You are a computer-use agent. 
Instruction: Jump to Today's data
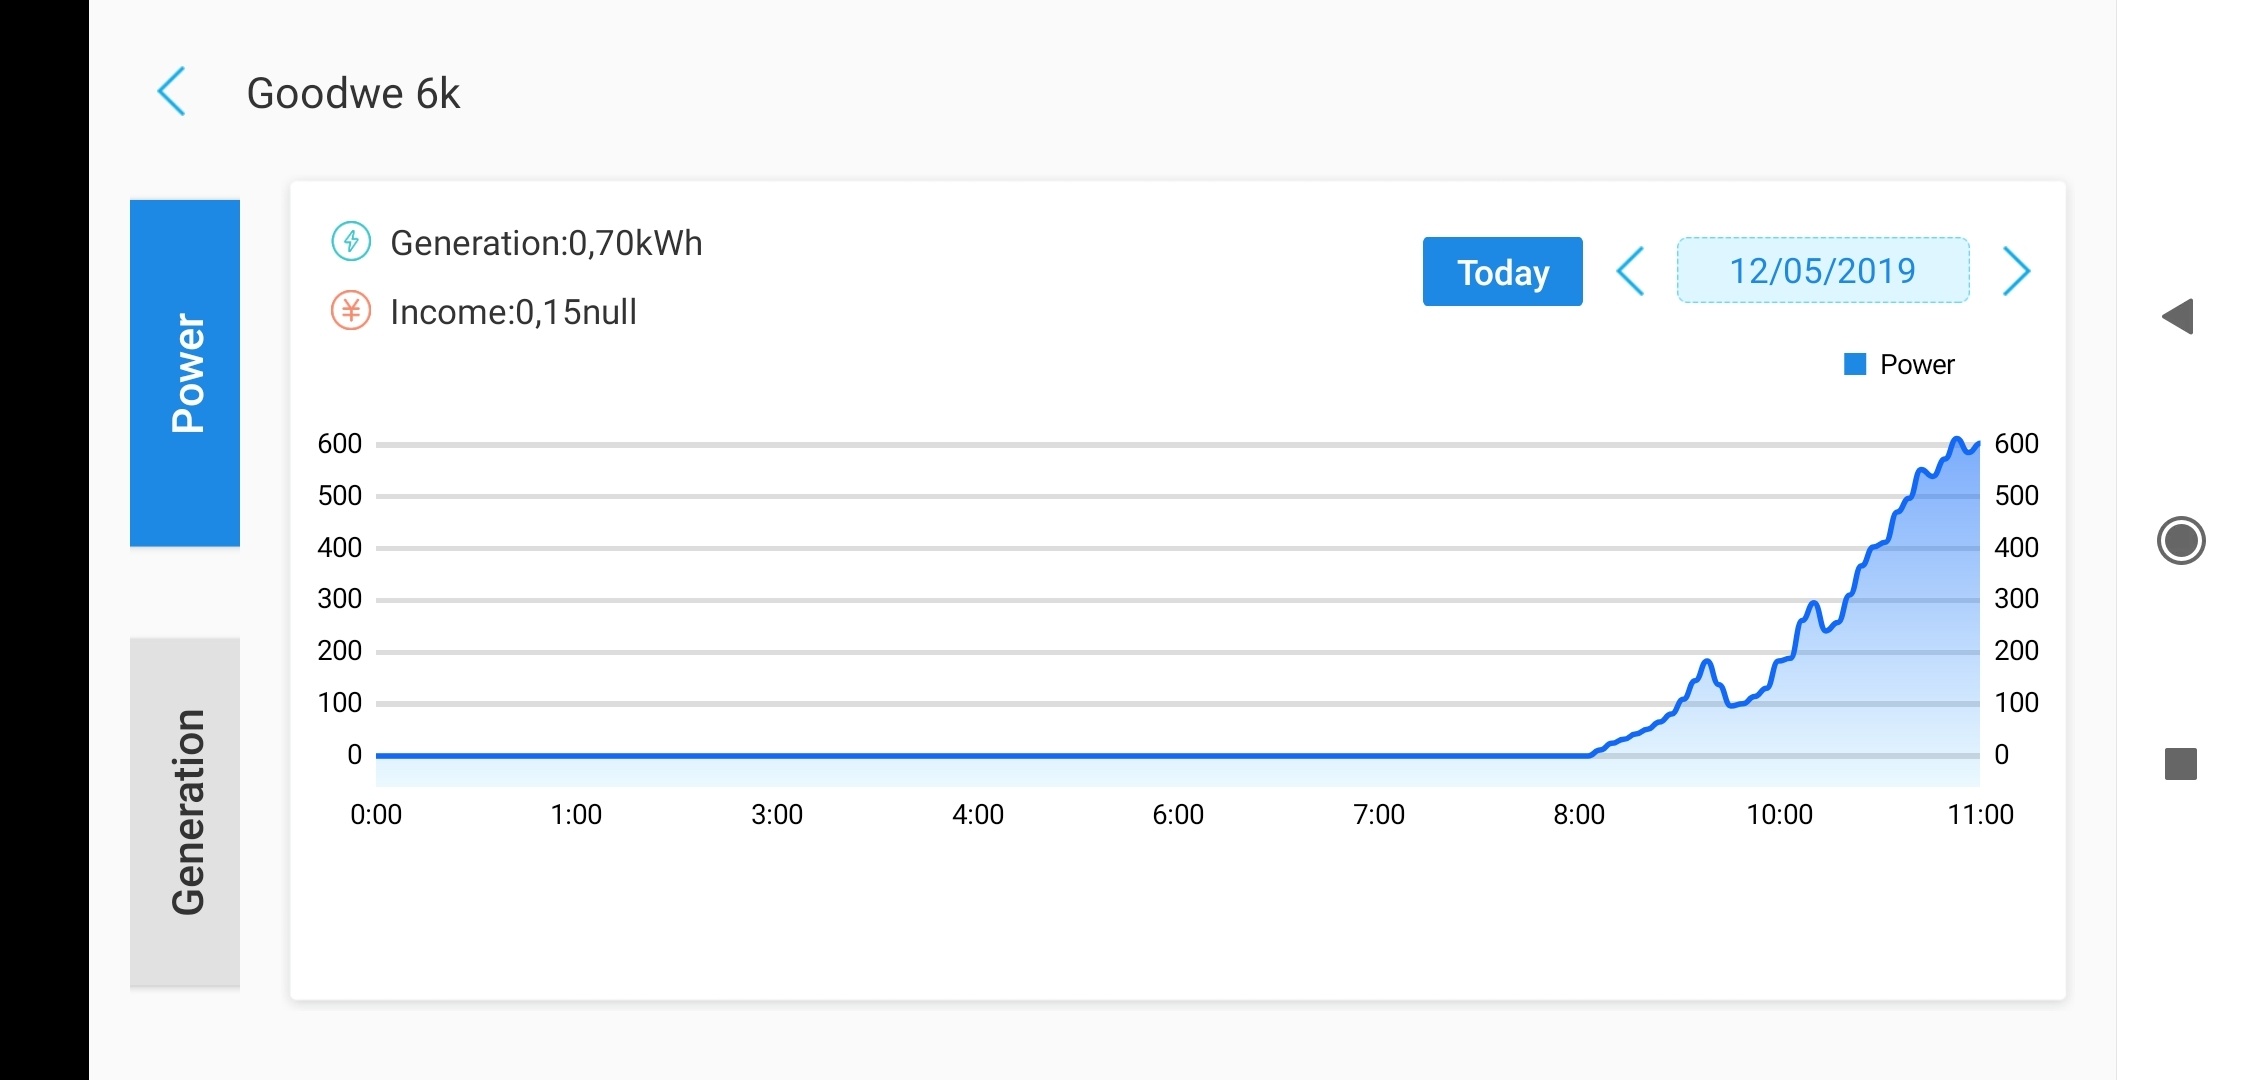1502,272
